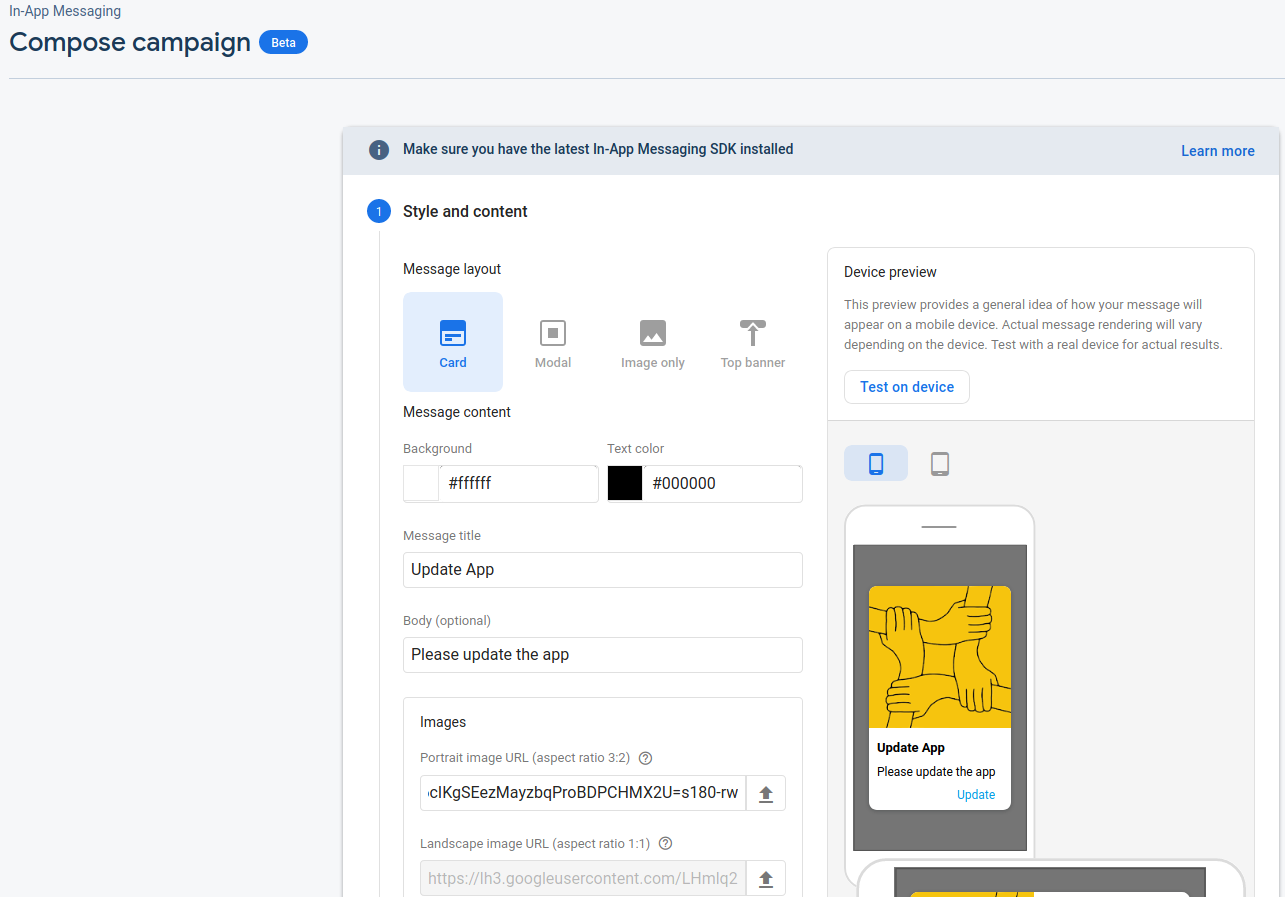Click the Landscape image URL field
This screenshot has width=1285, height=897.
(x=583, y=879)
